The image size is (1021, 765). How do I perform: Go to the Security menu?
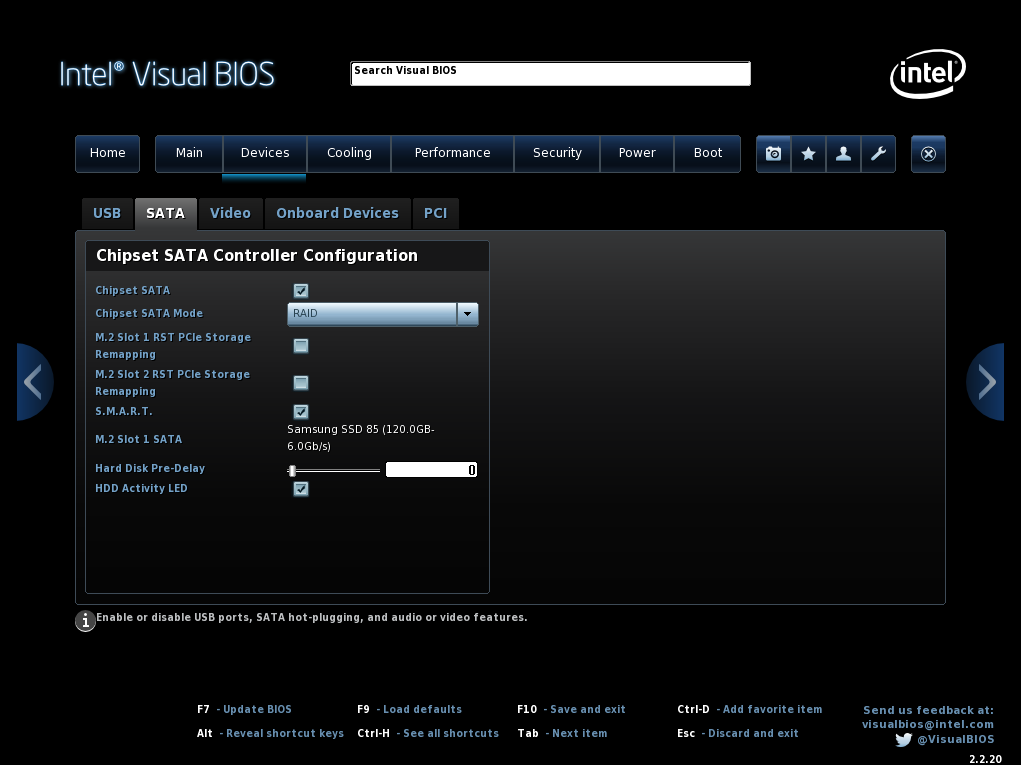pyautogui.click(x=557, y=154)
